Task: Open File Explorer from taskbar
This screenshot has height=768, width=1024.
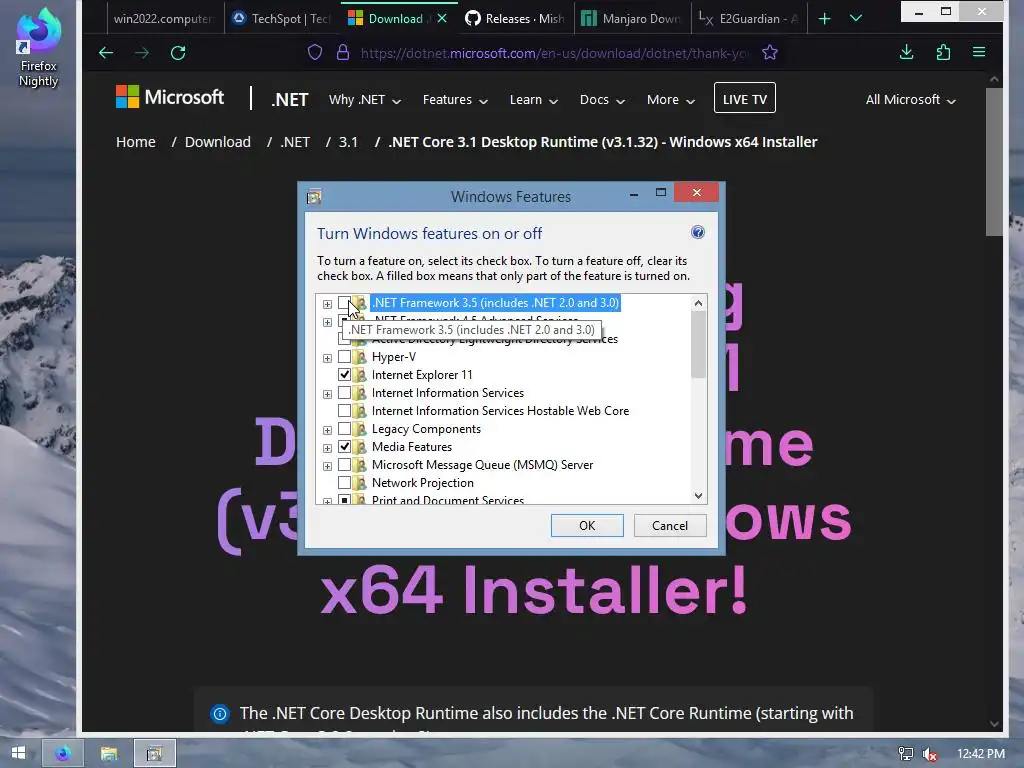Action: pos(108,754)
